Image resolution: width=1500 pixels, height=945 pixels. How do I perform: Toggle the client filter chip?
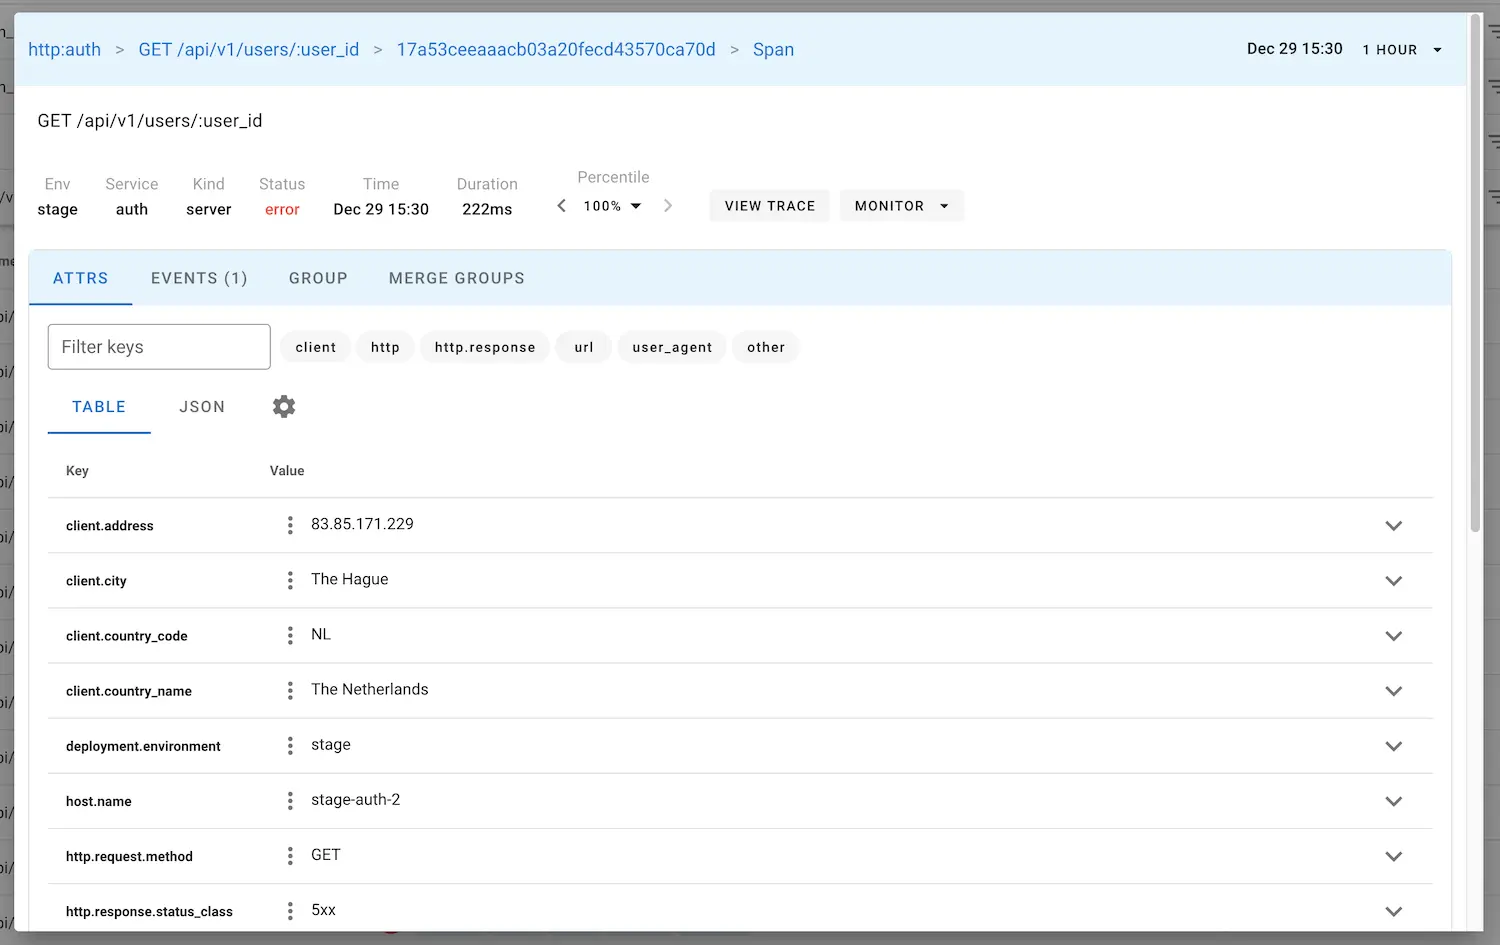[x=316, y=348]
